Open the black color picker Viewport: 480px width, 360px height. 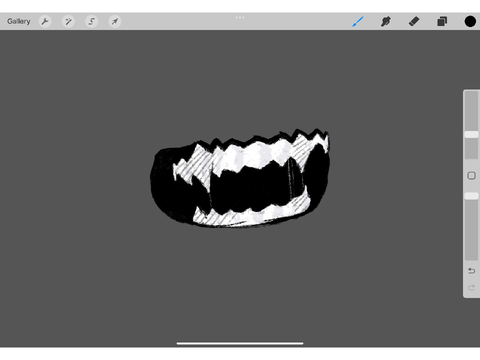coord(470,21)
